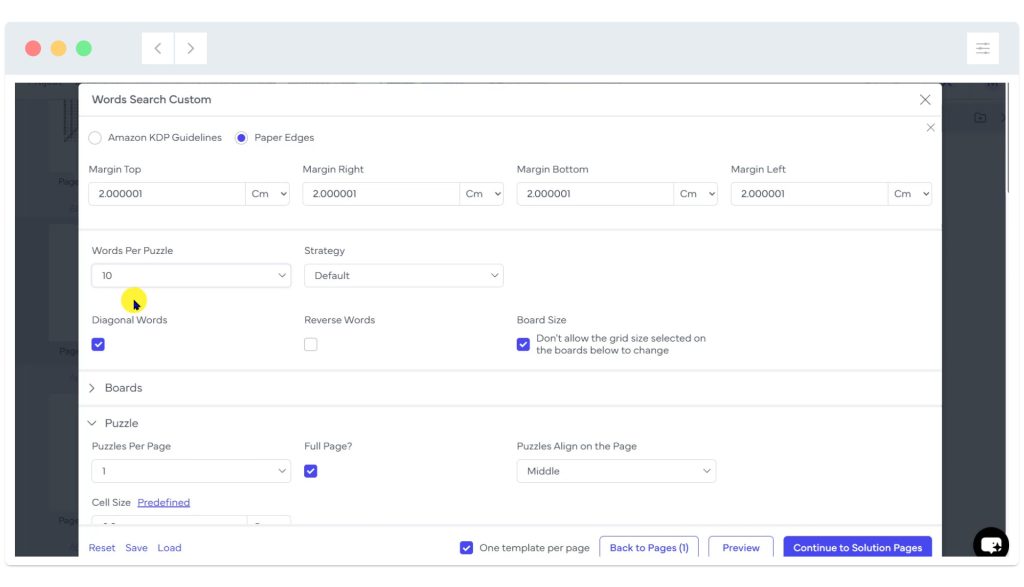This screenshot has height=587, width=1024.
Task: Toggle the Diagonal Words checkbox
Action: (x=98, y=344)
